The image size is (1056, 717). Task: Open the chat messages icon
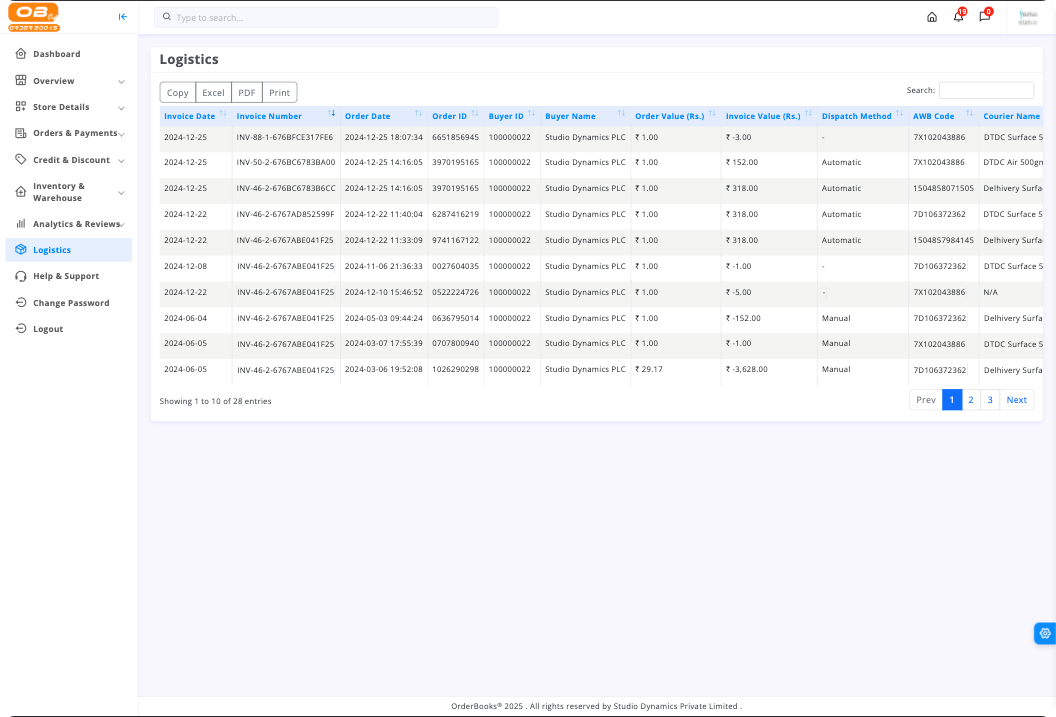point(984,17)
